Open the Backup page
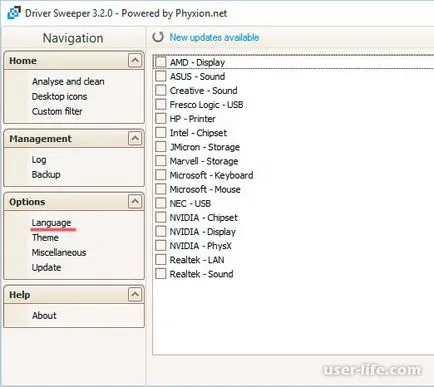Image resolution: width=434 pixels, height=387 pixels. pyautogui.click(x=46, y=174)
